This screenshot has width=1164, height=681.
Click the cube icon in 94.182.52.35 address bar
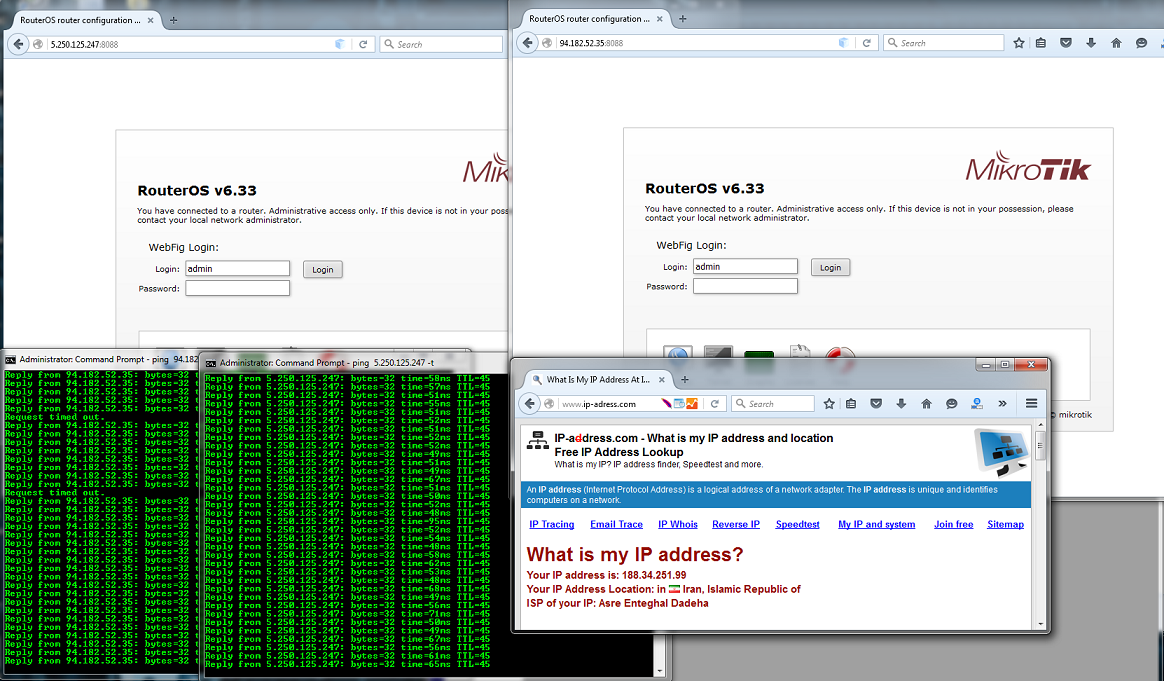(x=843, y=43)
